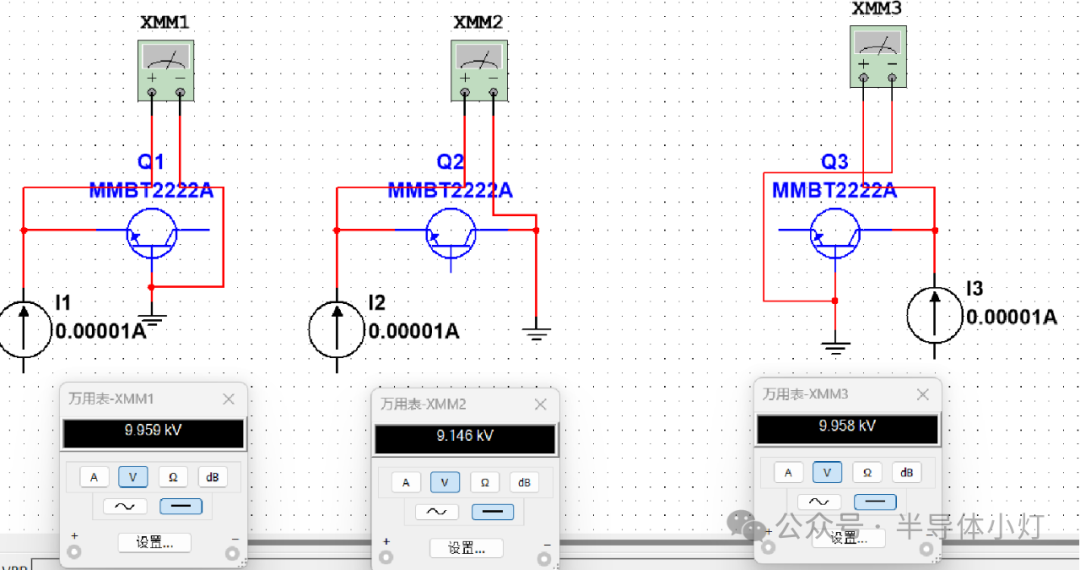Image resolution: width=1080 pixels, height=570 pixels.
Task: Select voltmeter V mode in XMM3 panel
Action: (x=827, y=472)
